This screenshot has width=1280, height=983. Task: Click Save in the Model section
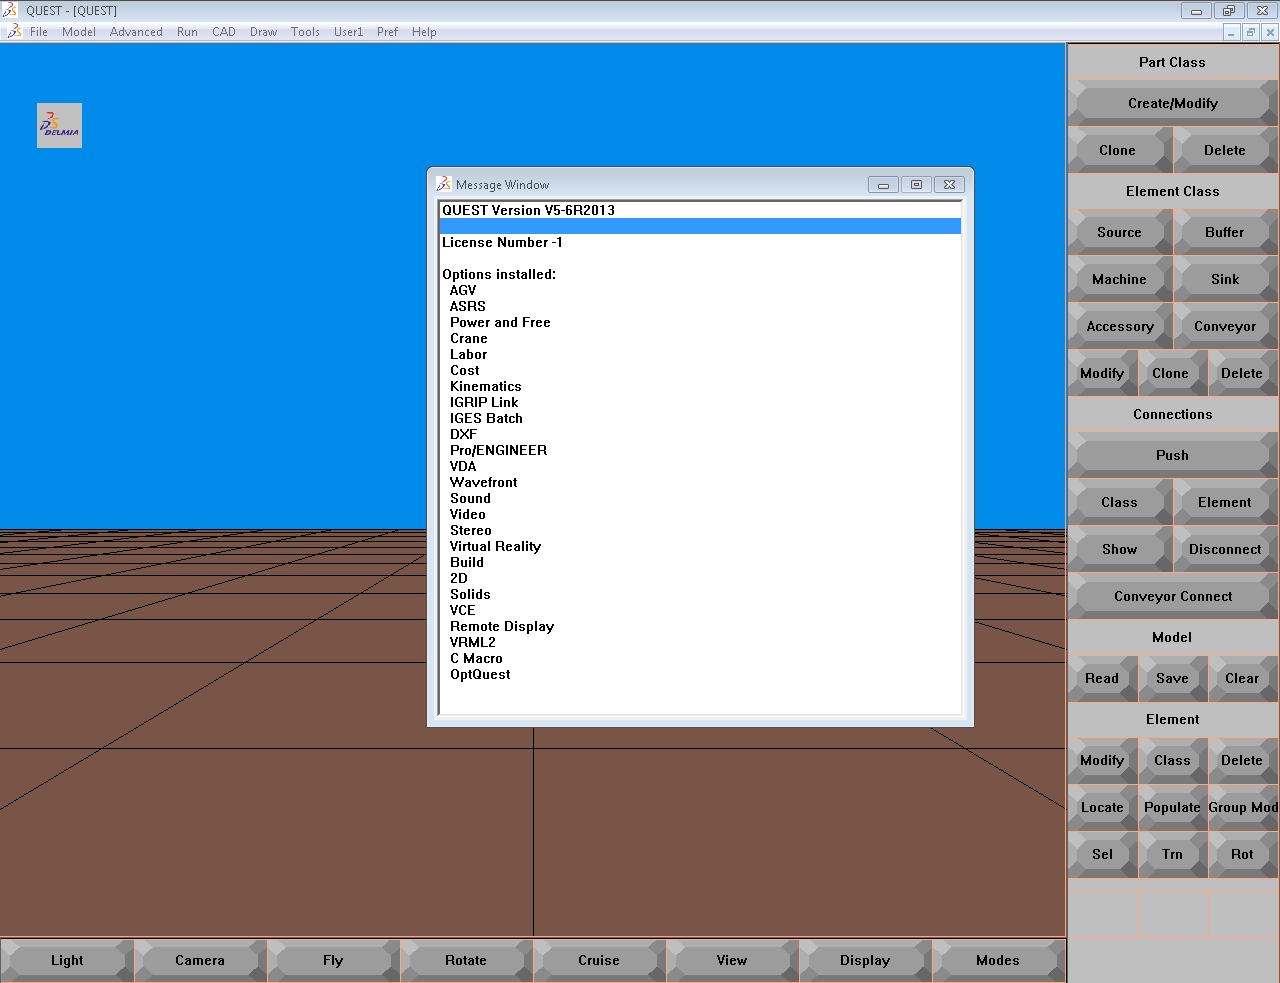pos(1172,678)
